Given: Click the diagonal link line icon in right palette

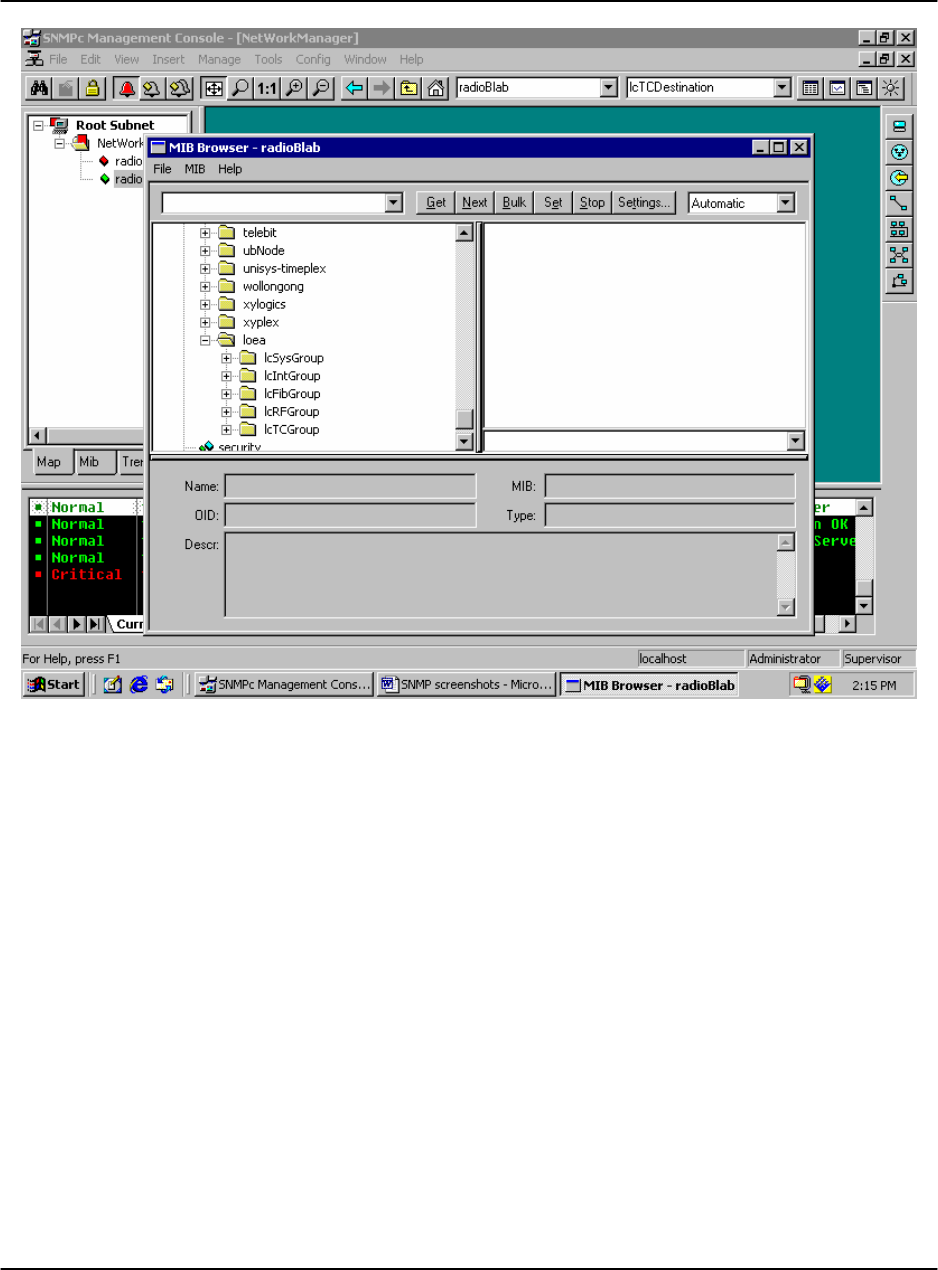Looking at the screenshot, I should 899,204.
